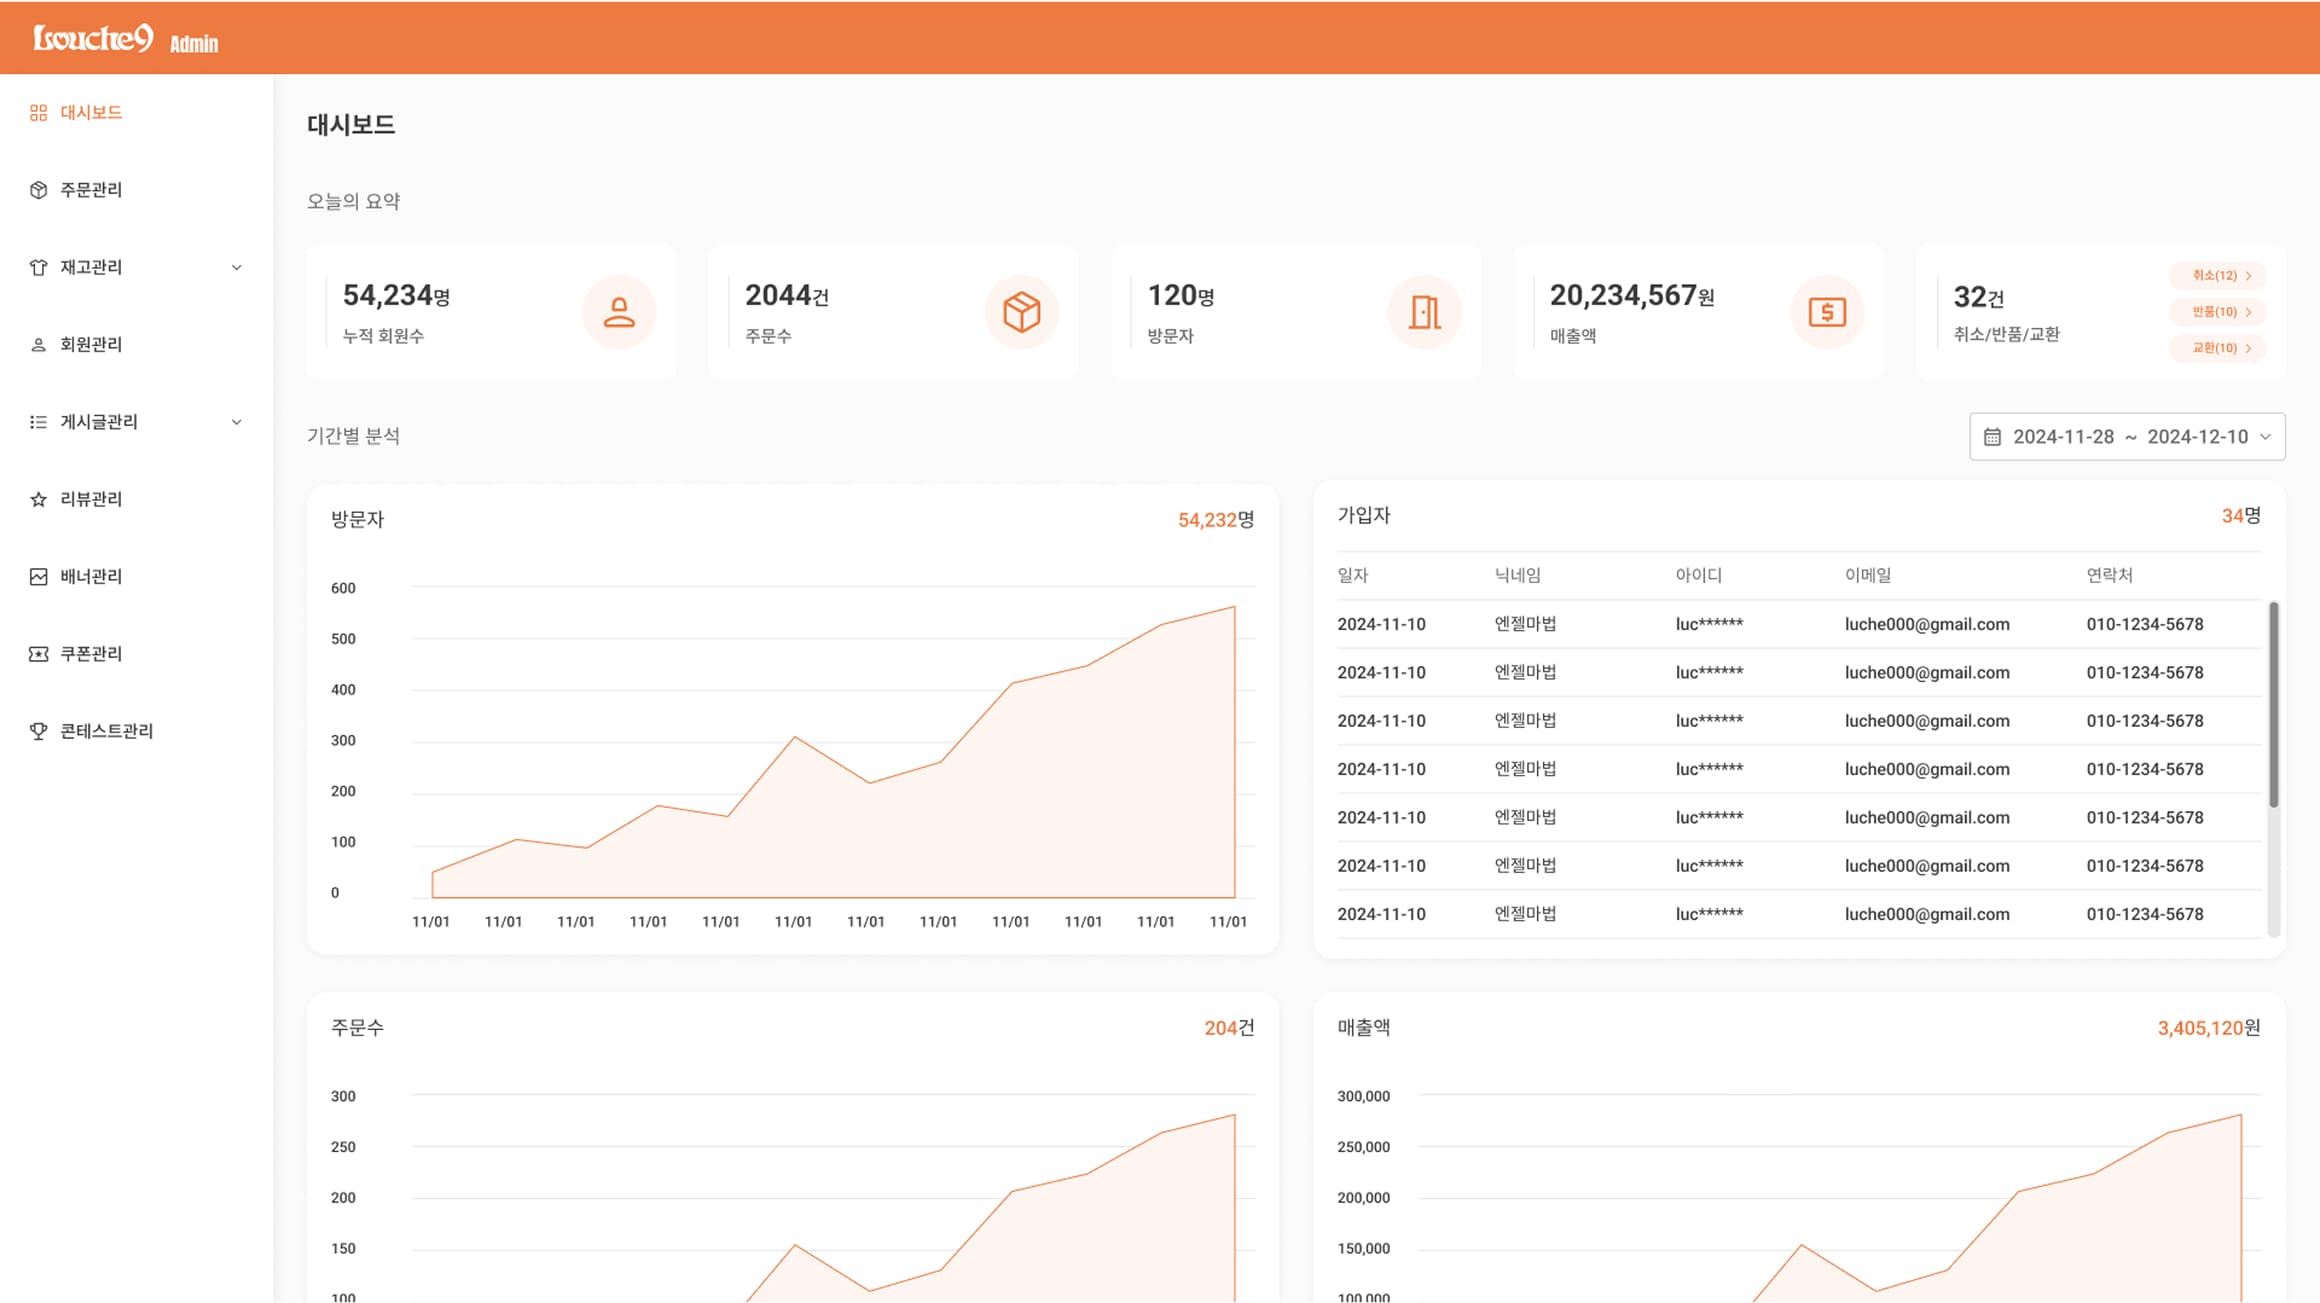This screenshot has width=2320, height=1303.
Task: Click the 3,405,120원 total on 매출액 chart
Action: point(2209,1028)
